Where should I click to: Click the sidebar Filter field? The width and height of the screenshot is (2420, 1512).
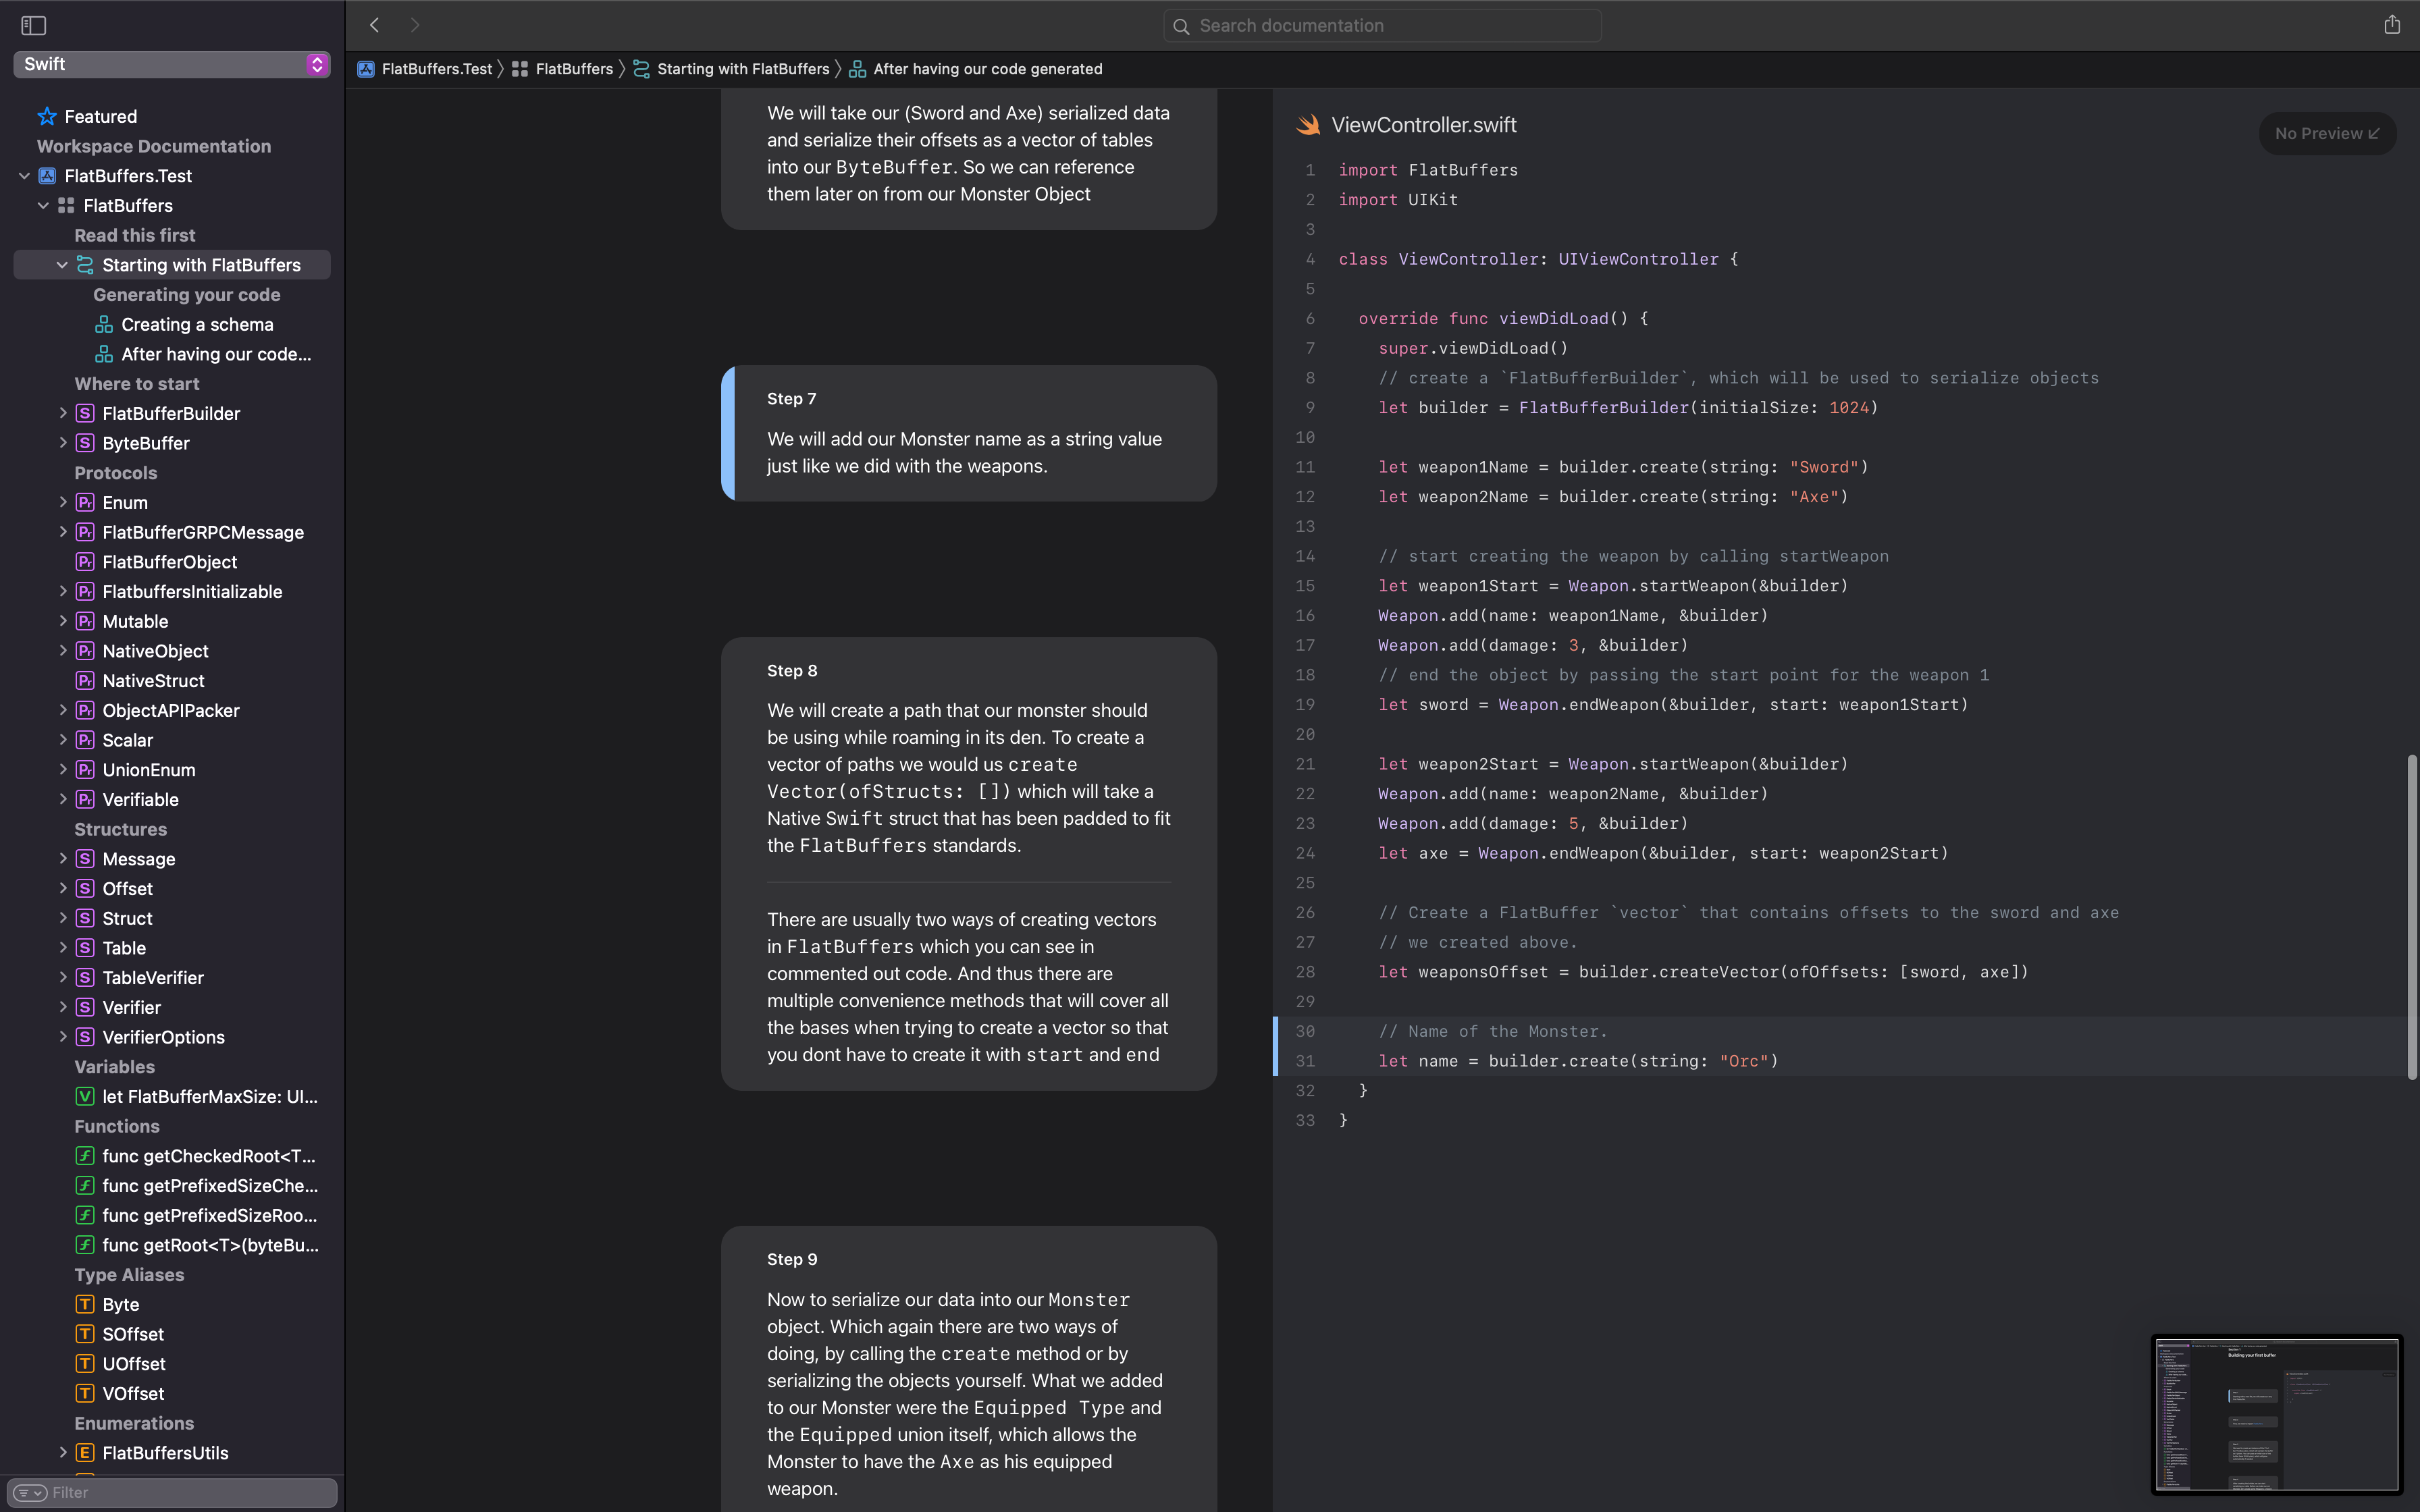[172, 1492]
